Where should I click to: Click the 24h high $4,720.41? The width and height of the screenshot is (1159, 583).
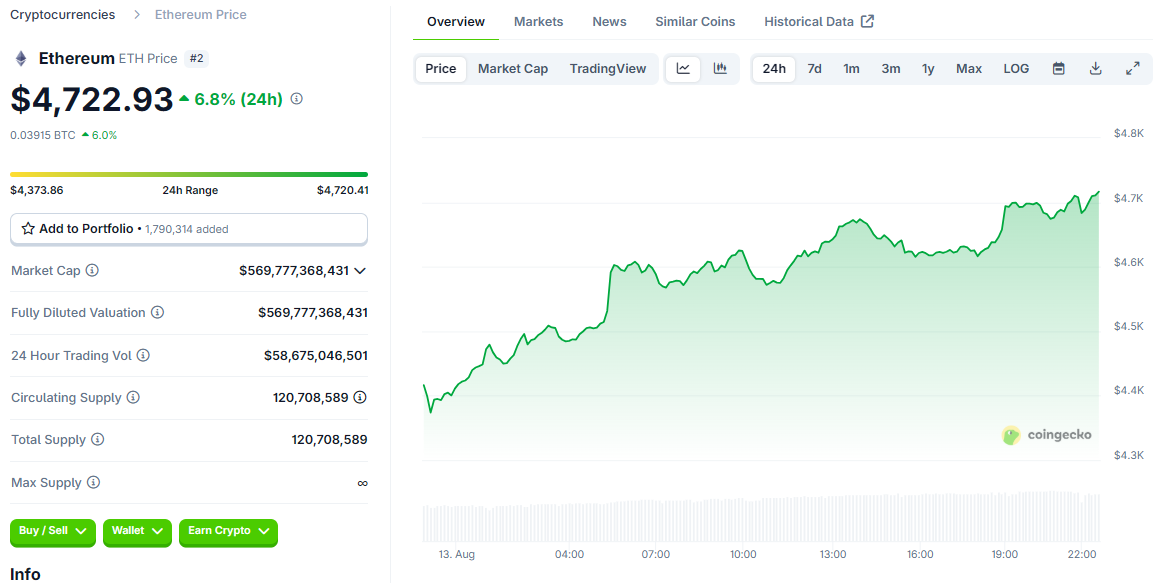click(342, 190)
